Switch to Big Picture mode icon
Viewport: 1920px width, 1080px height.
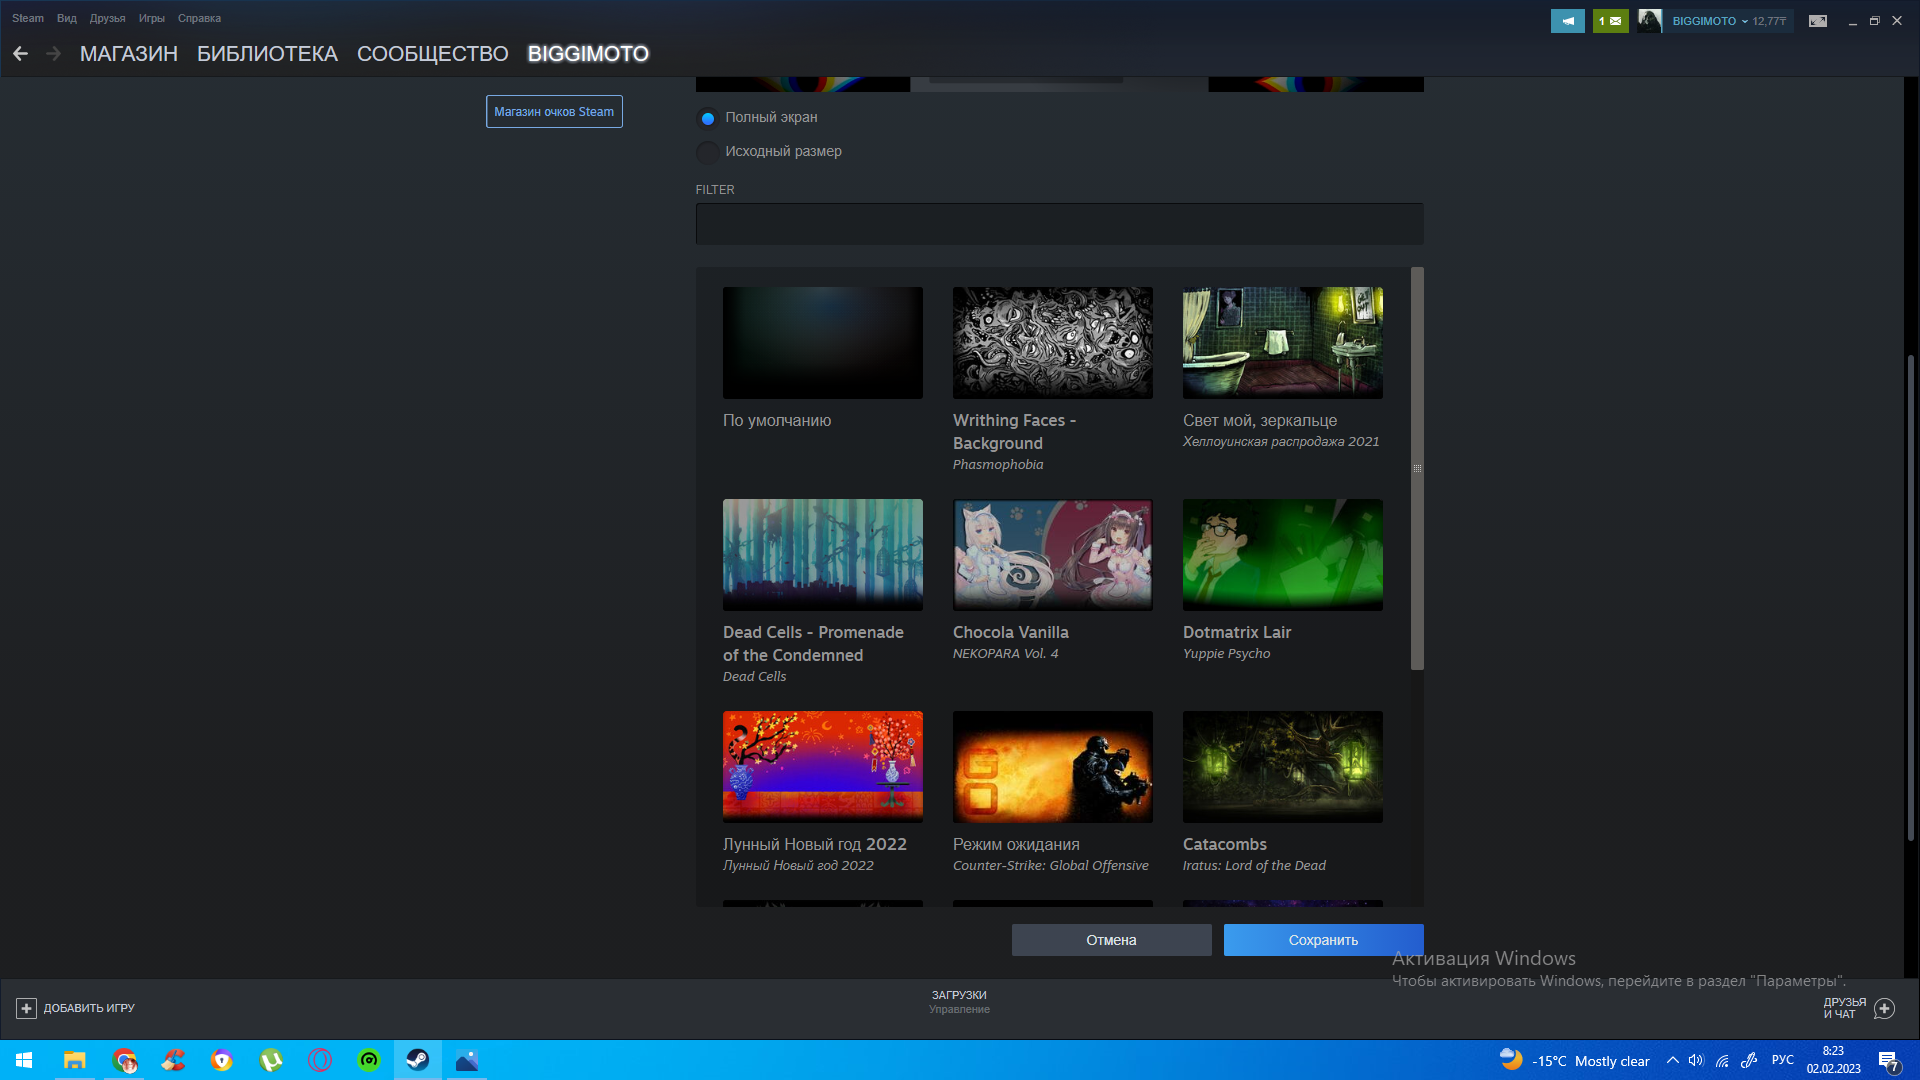click(x=1818, y=21)
